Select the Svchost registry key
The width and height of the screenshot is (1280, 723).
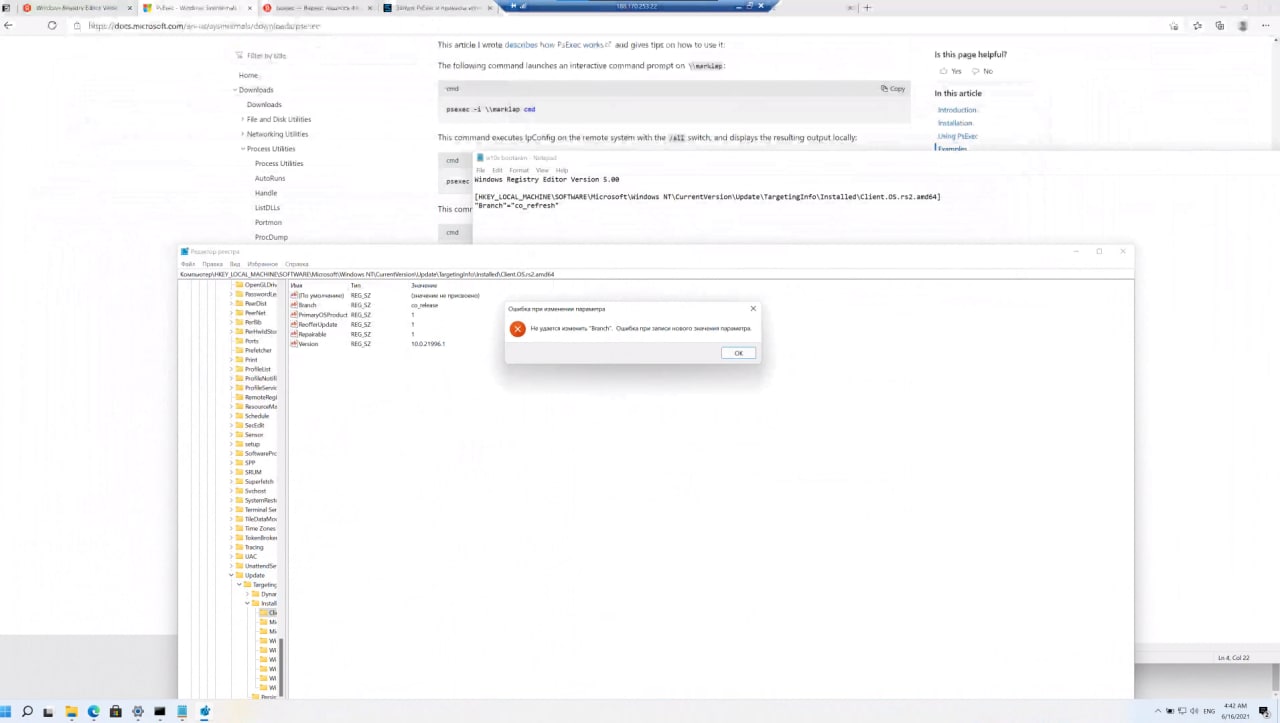click(256, 491)
